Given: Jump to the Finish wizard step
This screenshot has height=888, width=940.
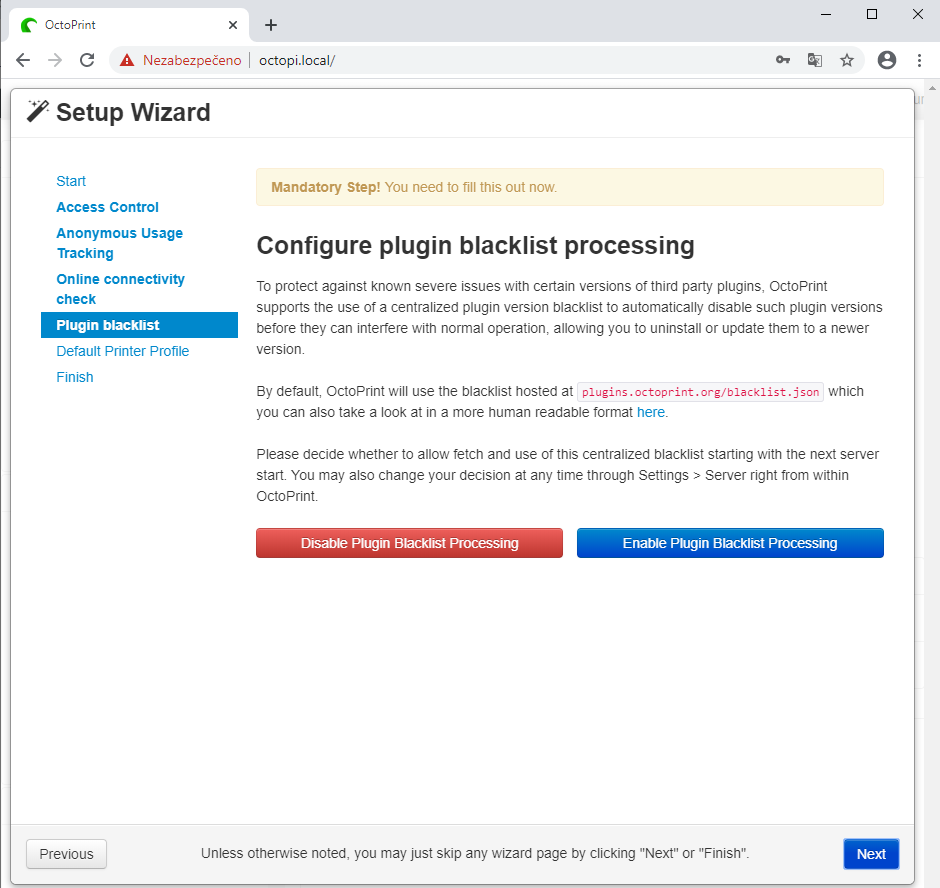Looking at the screenshot, I should click(x=75, y=377).
